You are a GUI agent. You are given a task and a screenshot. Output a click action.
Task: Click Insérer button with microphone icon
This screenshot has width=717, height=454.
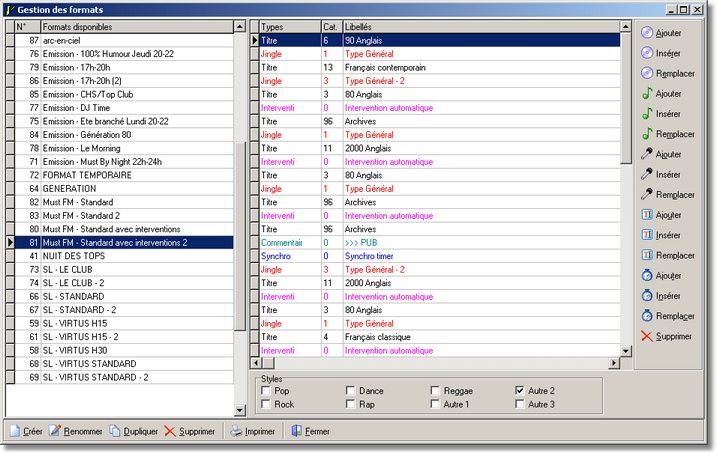pos(661,174)
